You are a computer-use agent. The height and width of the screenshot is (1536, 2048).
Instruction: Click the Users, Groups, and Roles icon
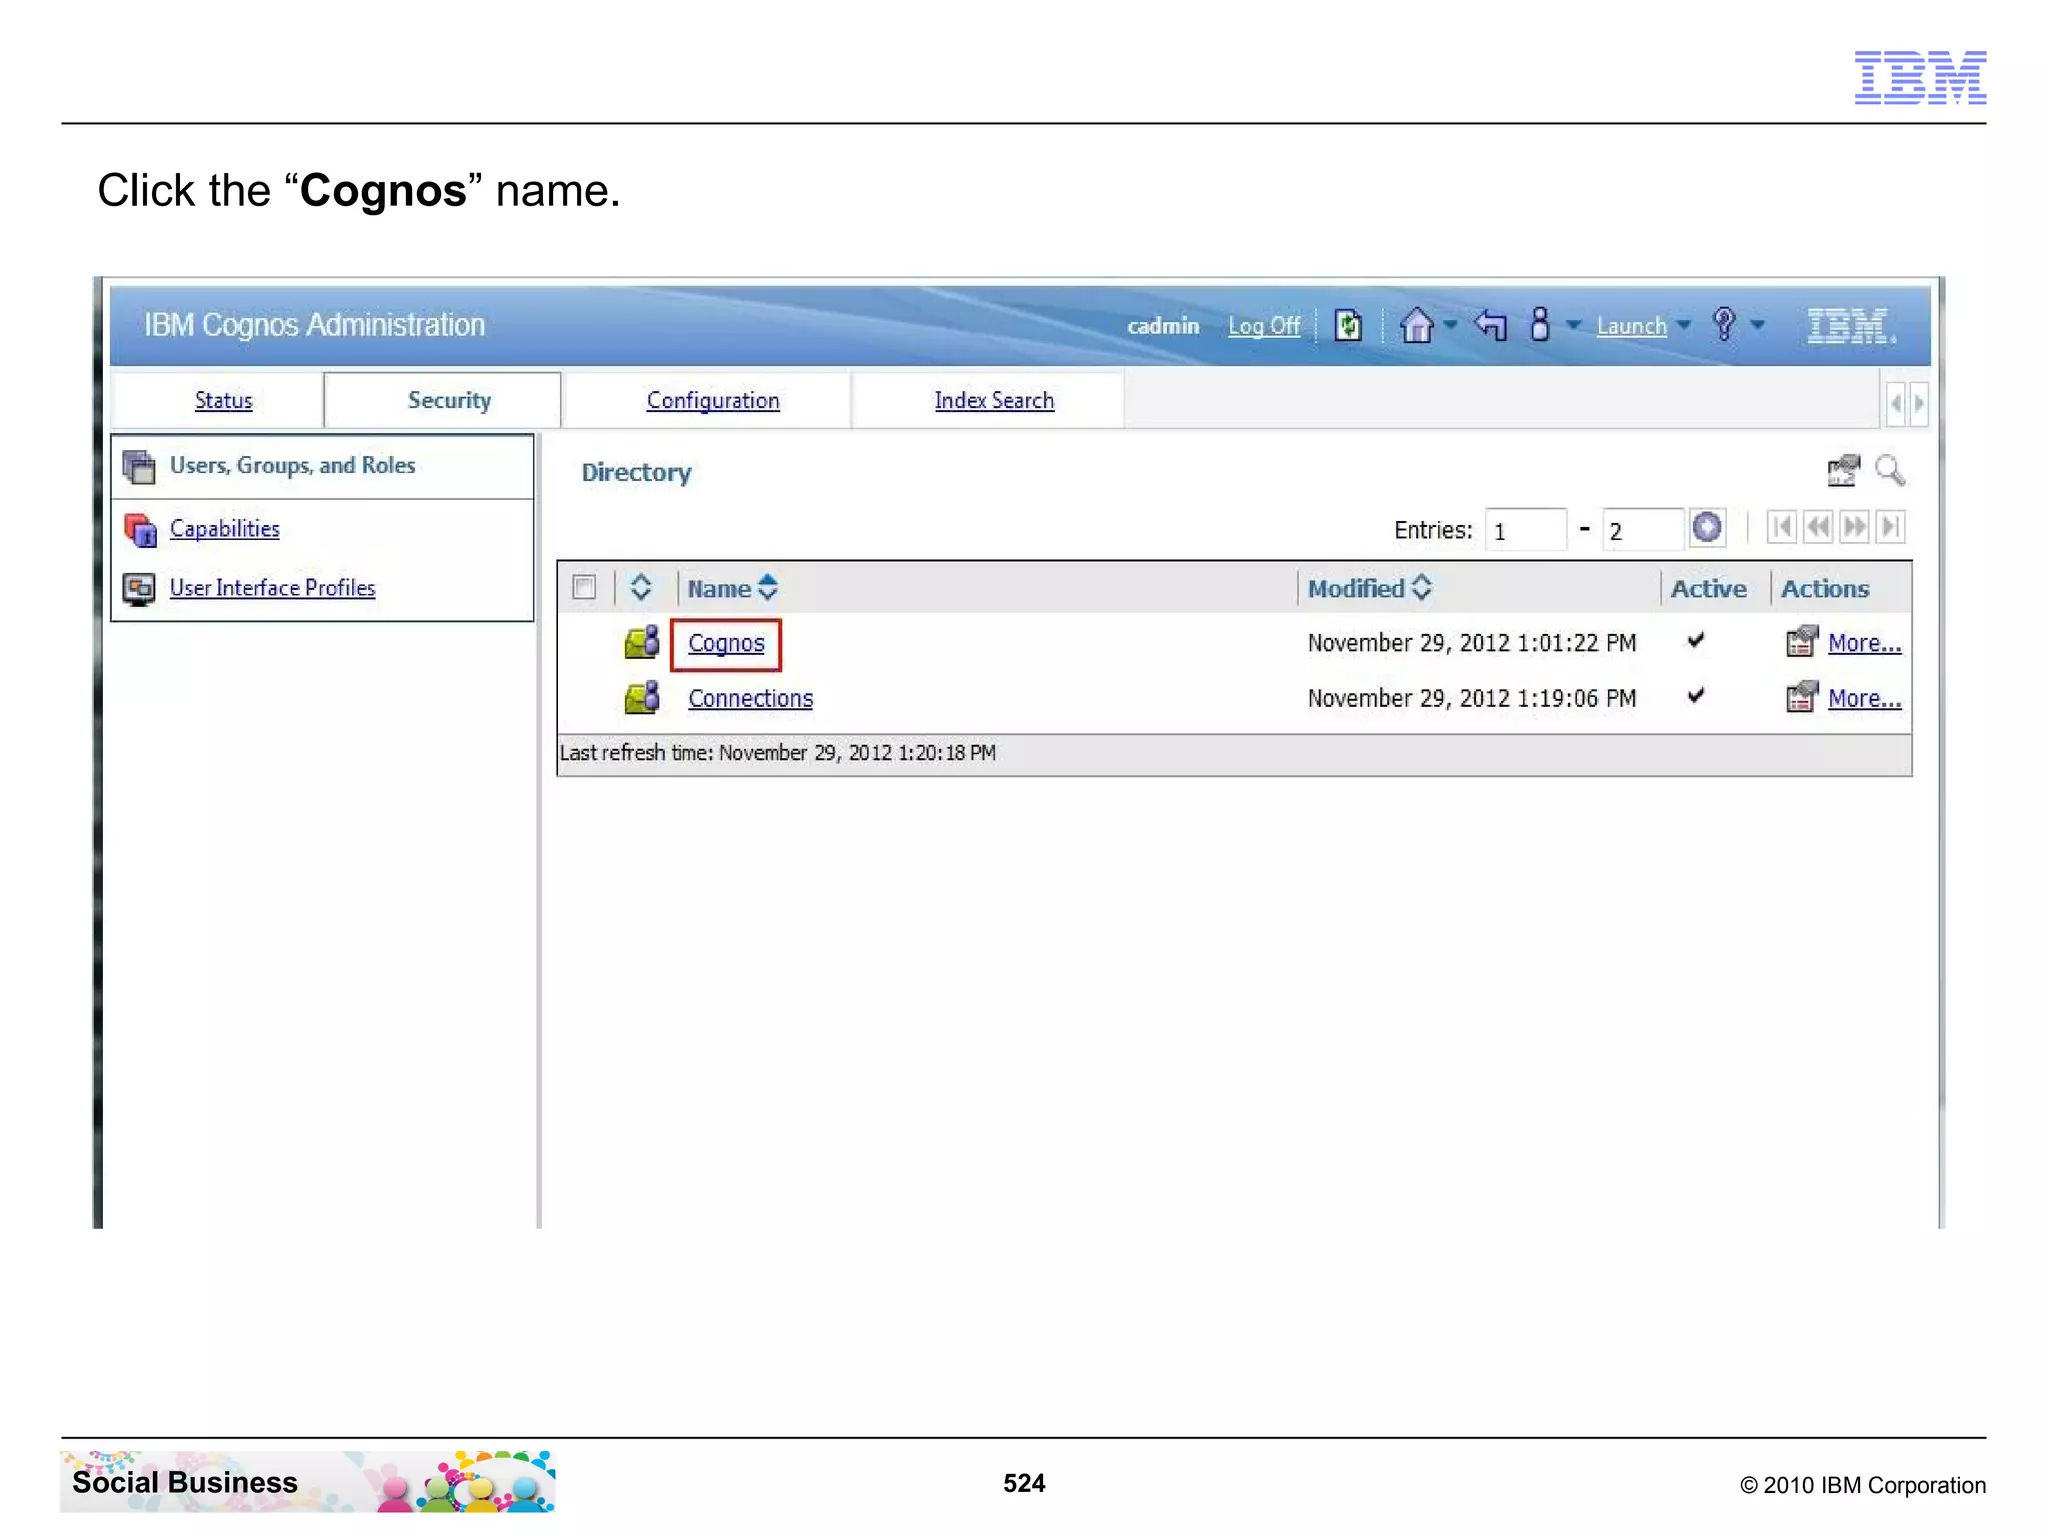[x=139, y=466]
